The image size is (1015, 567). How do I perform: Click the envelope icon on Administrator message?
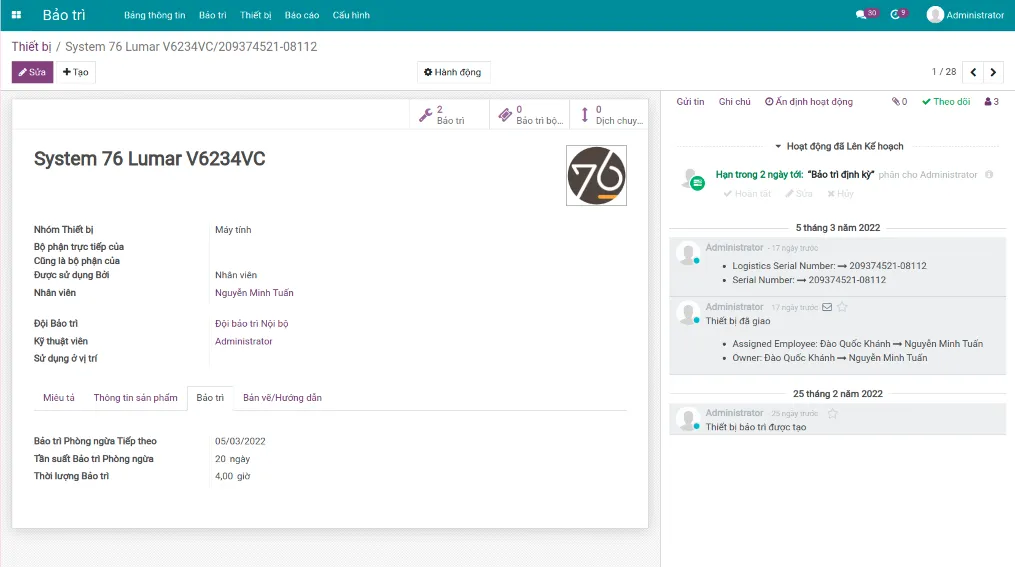[827, 307]
